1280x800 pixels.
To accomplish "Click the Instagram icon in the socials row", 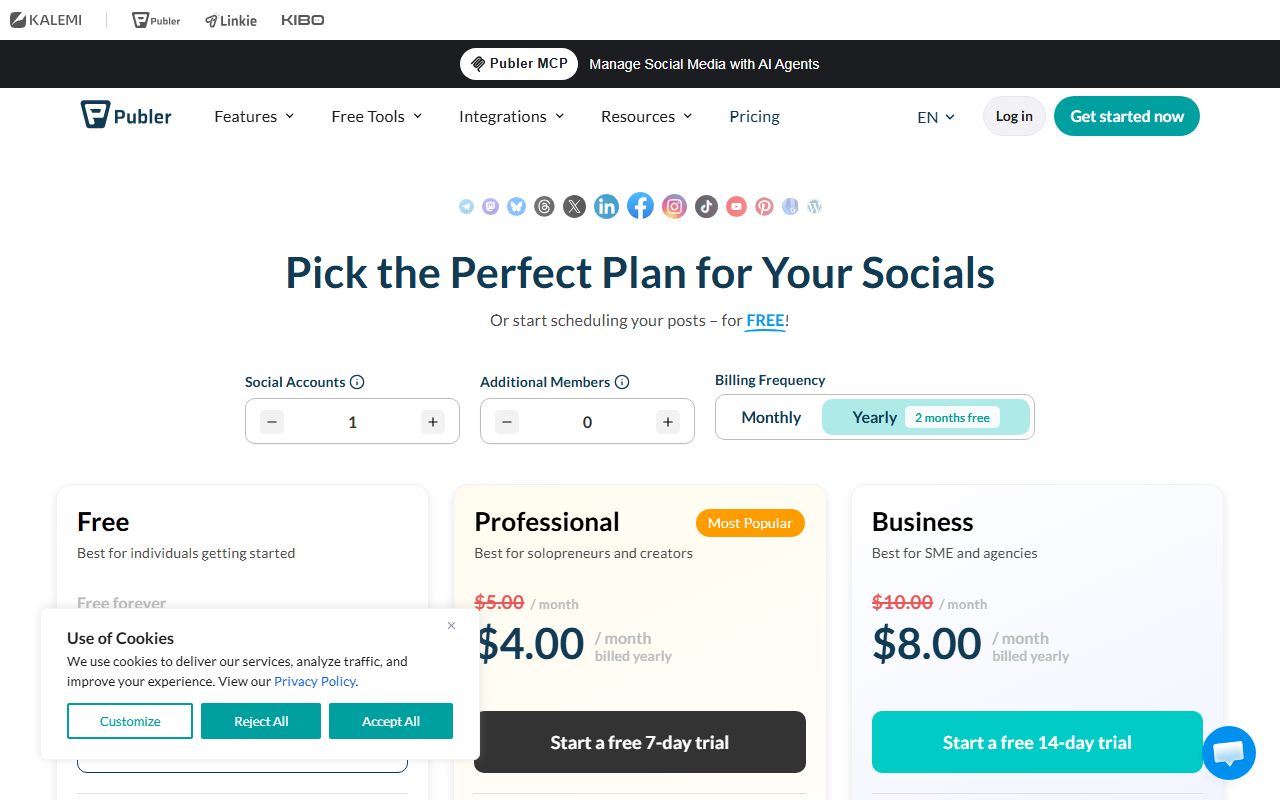I will pyautogui.click(x=675, y=206).
